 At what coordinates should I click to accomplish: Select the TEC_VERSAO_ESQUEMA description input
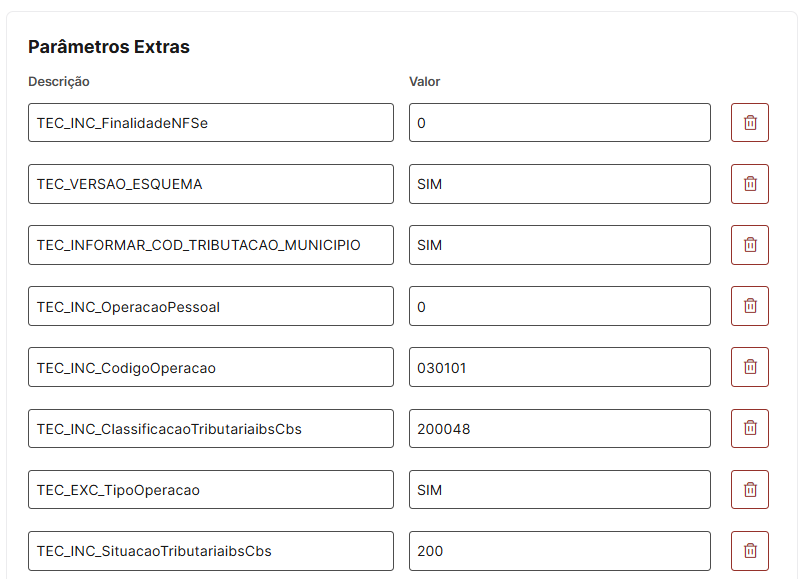point(211,184)
